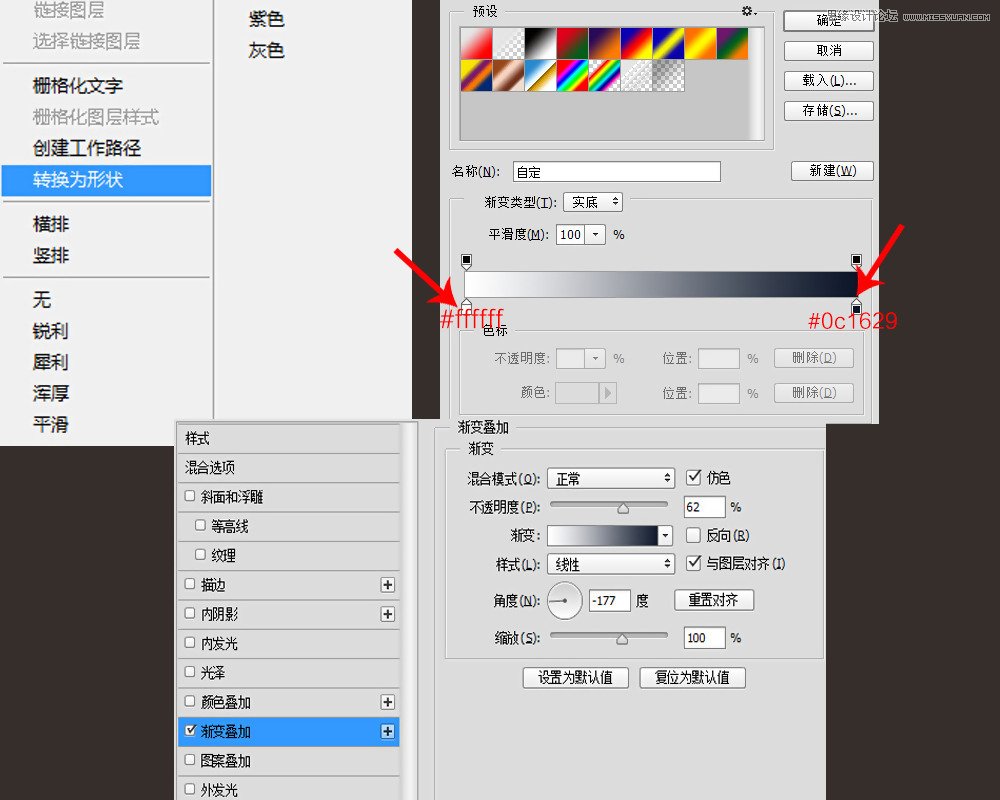This screenshot has width=1000, height=800.
Task: Select the rainbow spectrum gradient preset
Action: 572,73
